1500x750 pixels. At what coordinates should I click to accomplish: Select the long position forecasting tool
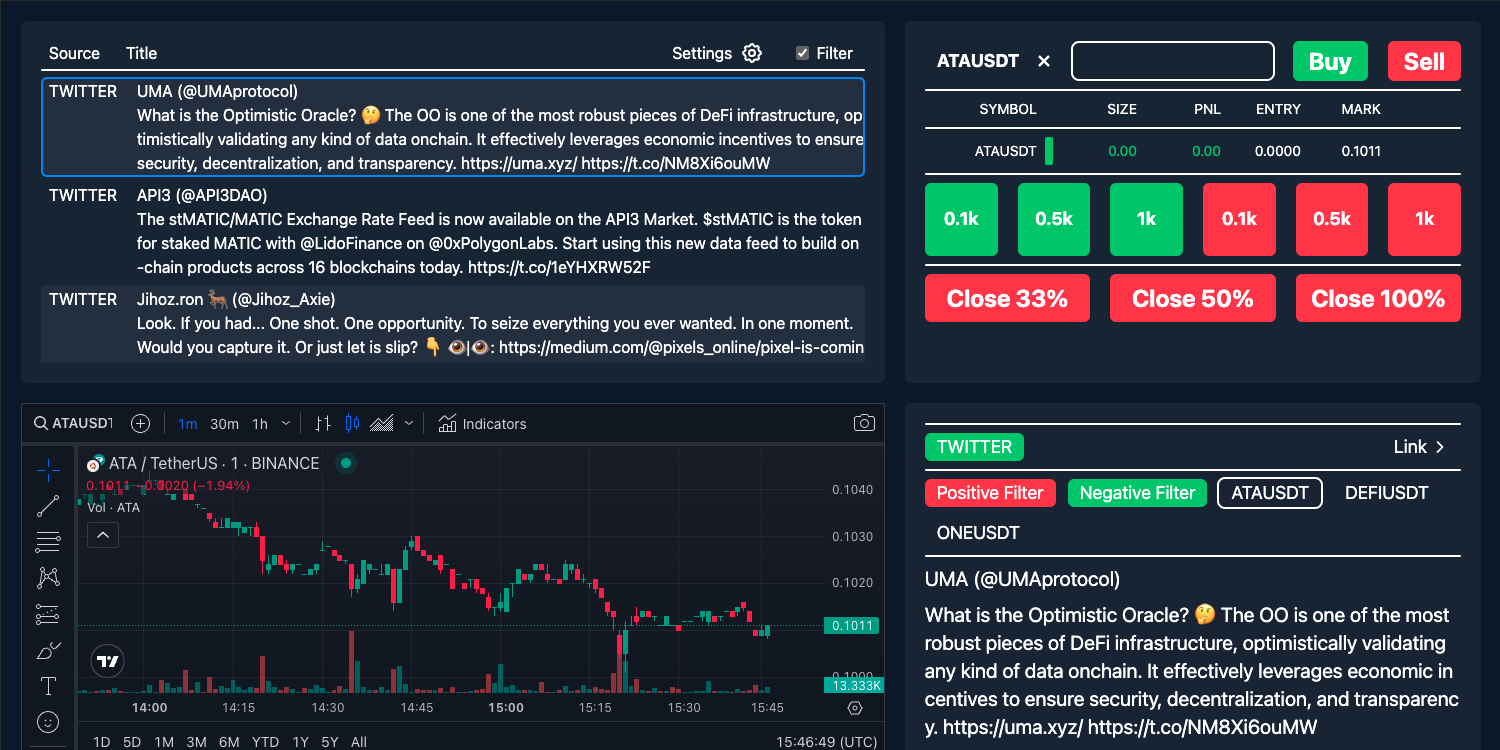pos(48,614)
